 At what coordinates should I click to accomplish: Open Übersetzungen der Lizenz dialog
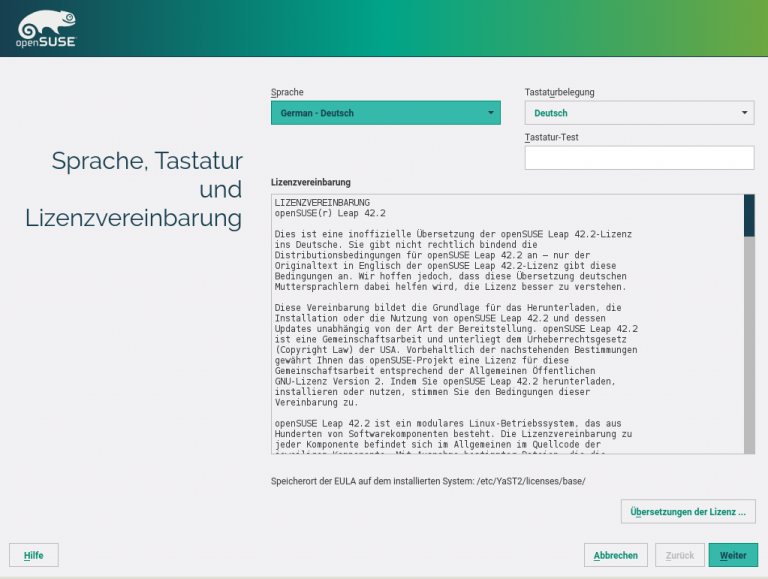688,512
